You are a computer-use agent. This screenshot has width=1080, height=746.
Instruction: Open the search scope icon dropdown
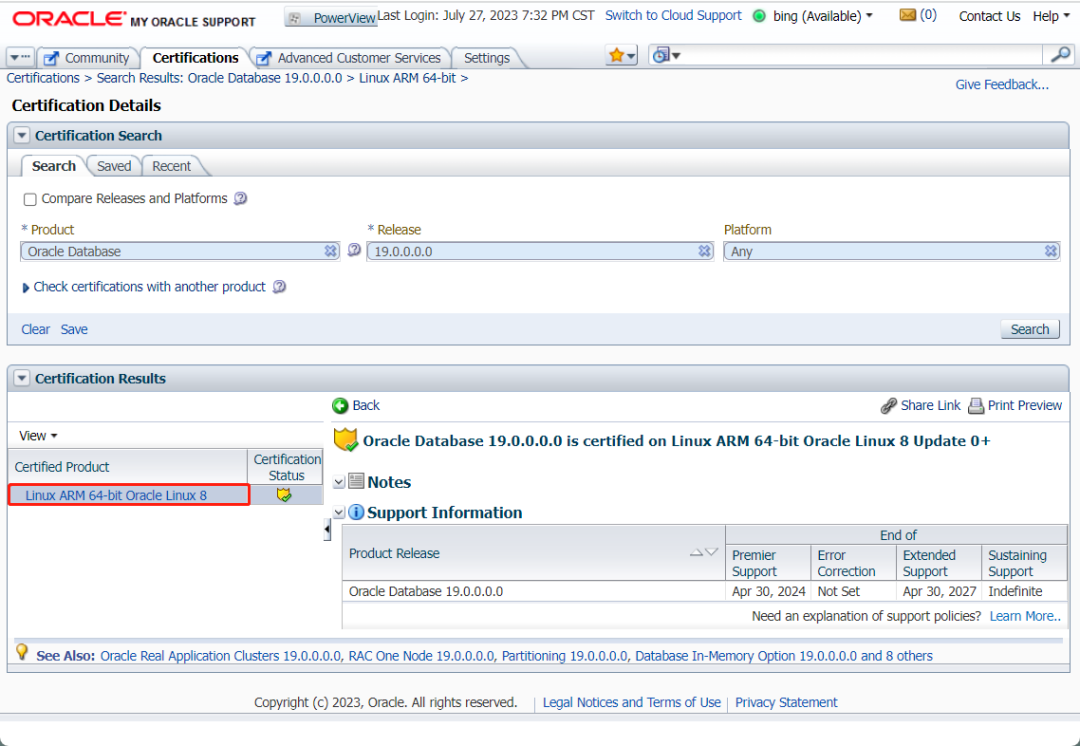click(666, 55)
